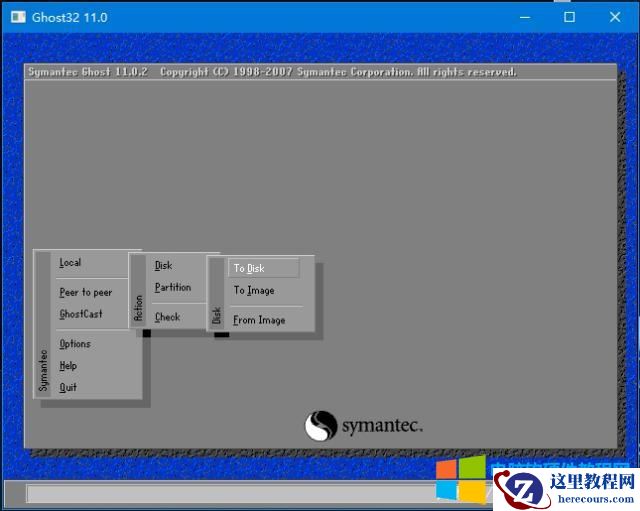Minimize the Ghost32 11.0 window
Screen dimensions: 640x511
(525, 17)
